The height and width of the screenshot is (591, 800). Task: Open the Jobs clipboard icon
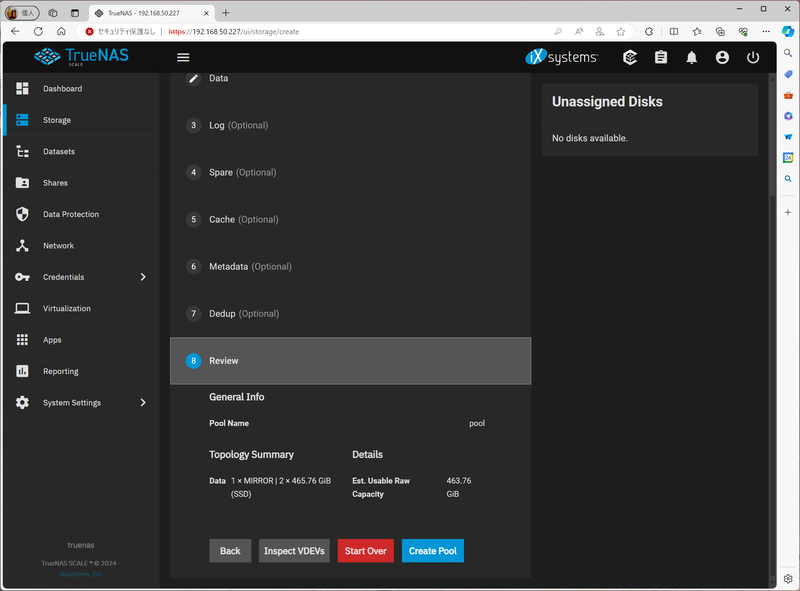tap(661, 57)
